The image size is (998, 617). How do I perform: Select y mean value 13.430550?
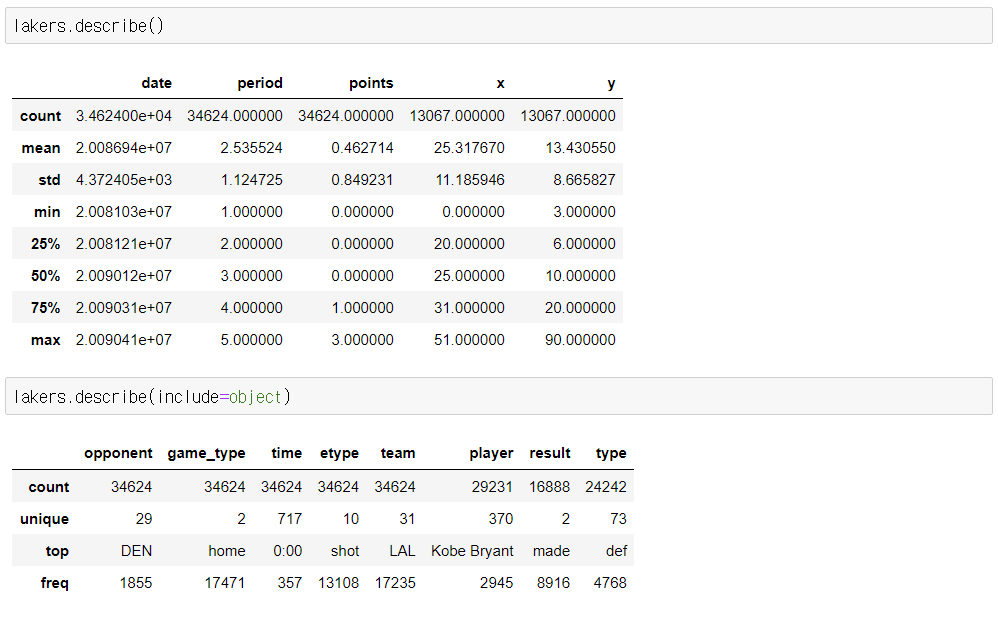pyautogui.click(x=580, y=148)
